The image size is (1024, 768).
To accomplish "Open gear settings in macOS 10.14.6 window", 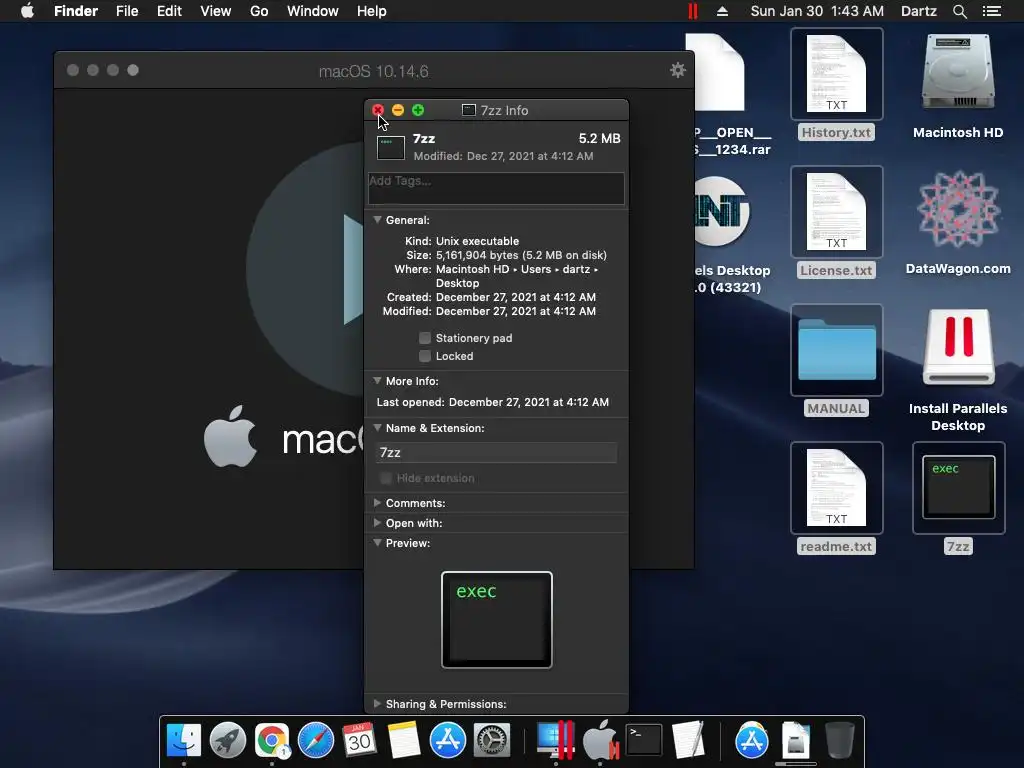I will point(678,70).
